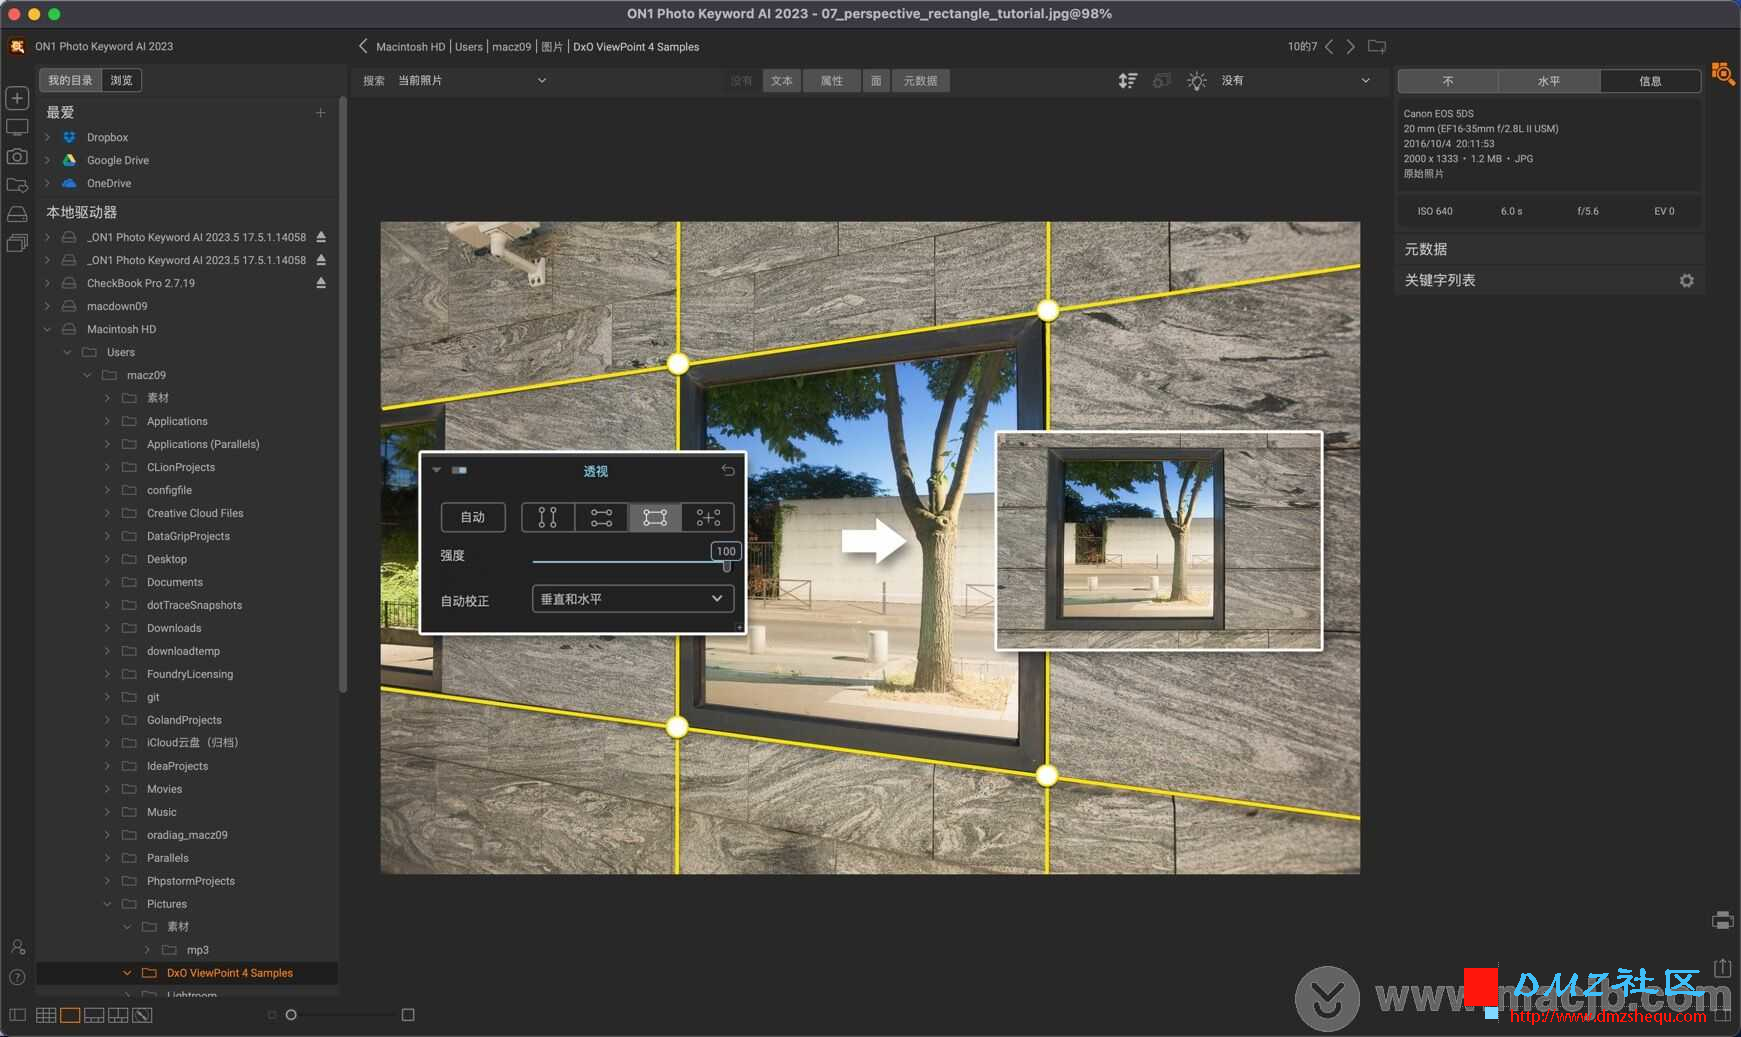The width and height of the screenshot is (1741, 1037).
Task: Click the stack photos icon beside sort
Action: click(1161, 81)
